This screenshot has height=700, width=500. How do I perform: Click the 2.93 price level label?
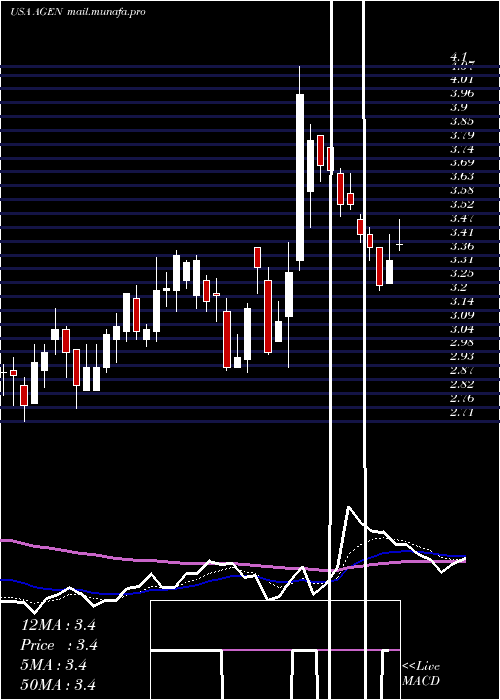462,357
